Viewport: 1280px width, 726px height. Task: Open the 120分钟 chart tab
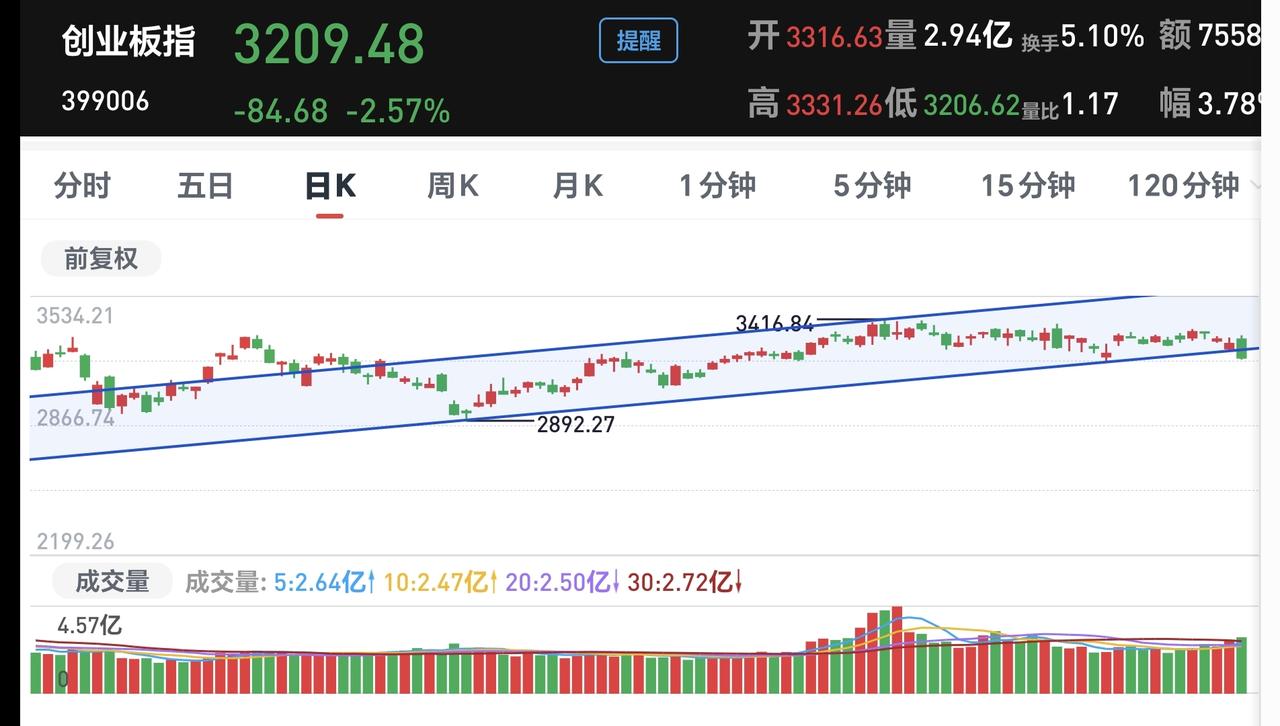(x=1185, y=186)
